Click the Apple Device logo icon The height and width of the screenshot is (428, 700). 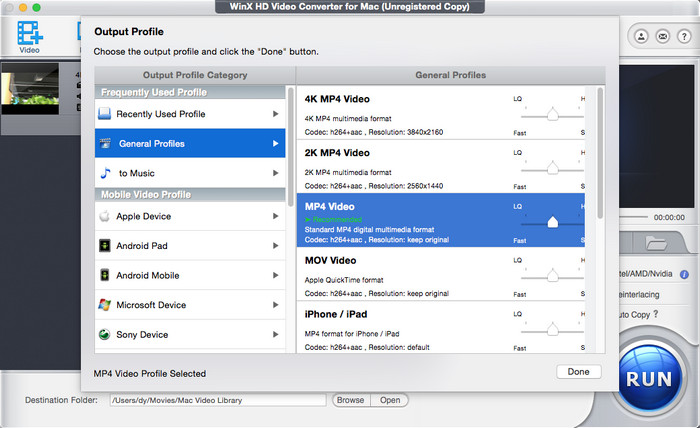pyautogui.click(x=104, y=216)
